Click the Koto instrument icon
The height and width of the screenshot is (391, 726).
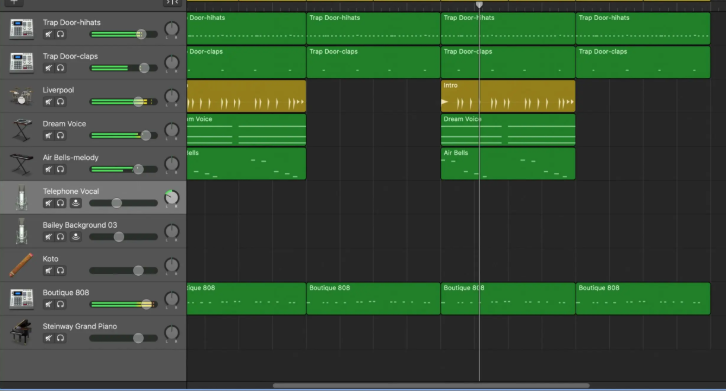[21, 265]
